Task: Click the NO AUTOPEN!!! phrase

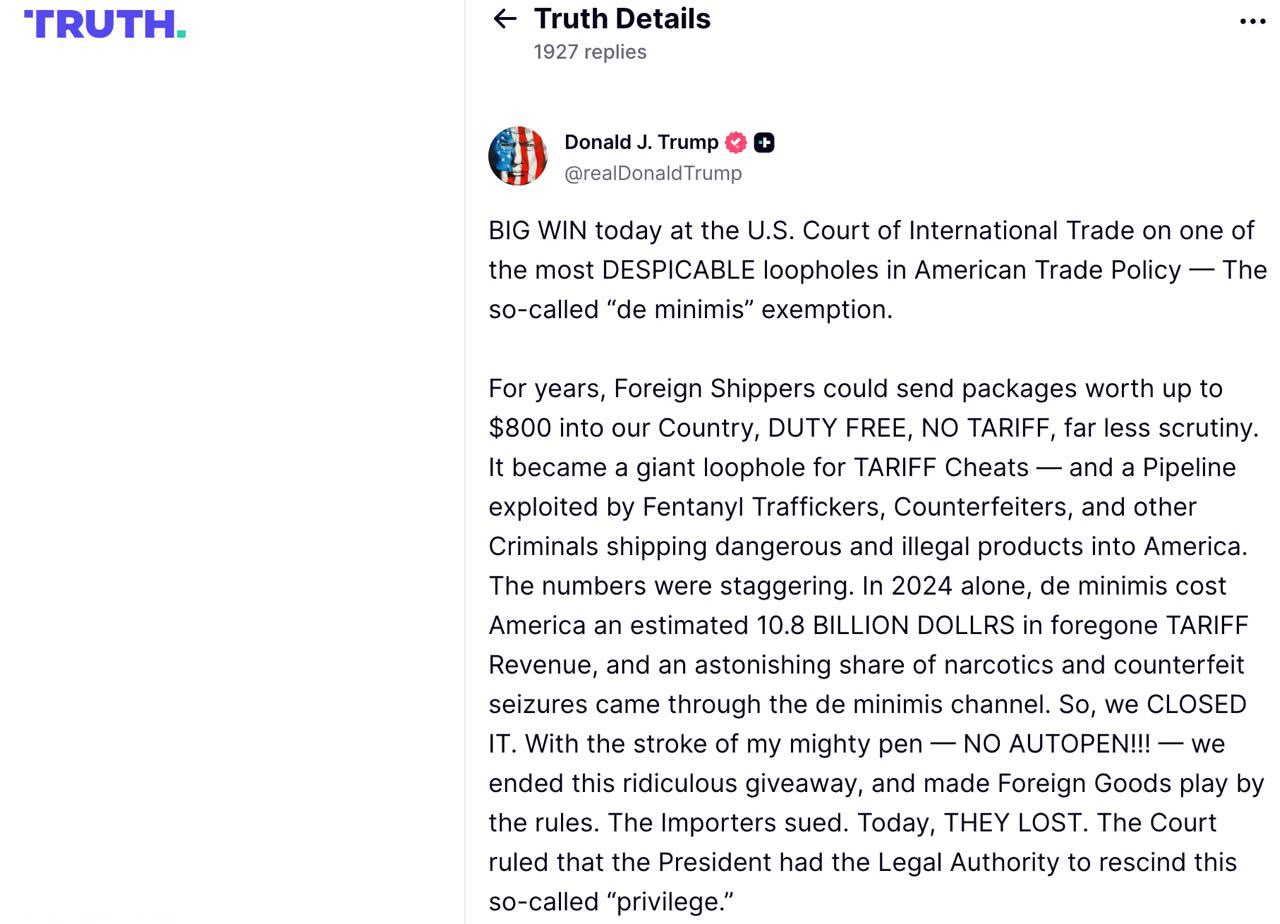Action: point(1056,744)
